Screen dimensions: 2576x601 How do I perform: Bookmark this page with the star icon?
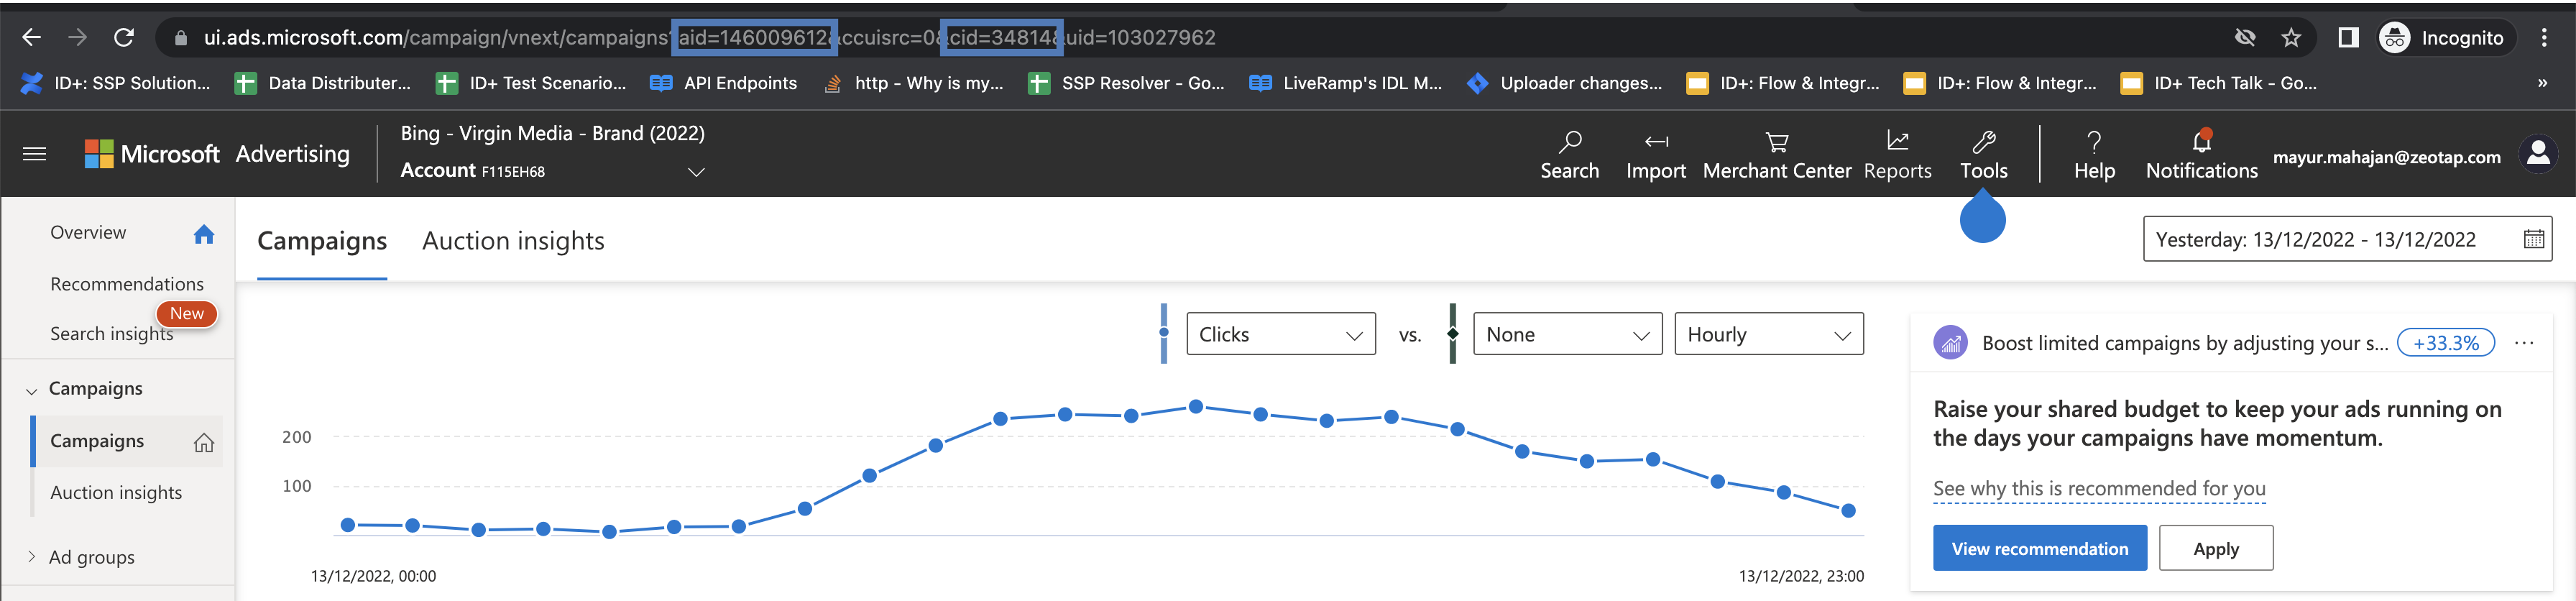pos(2291,38)
